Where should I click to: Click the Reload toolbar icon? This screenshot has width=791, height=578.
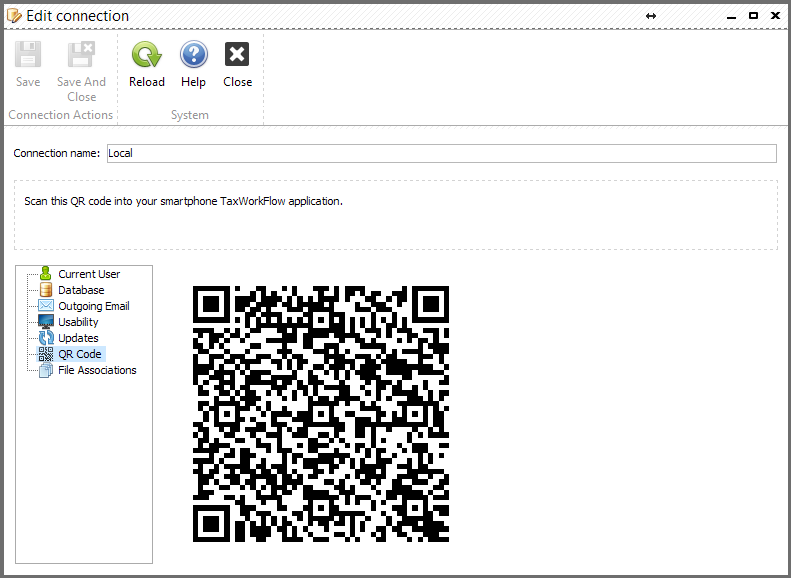click(146, 54)
